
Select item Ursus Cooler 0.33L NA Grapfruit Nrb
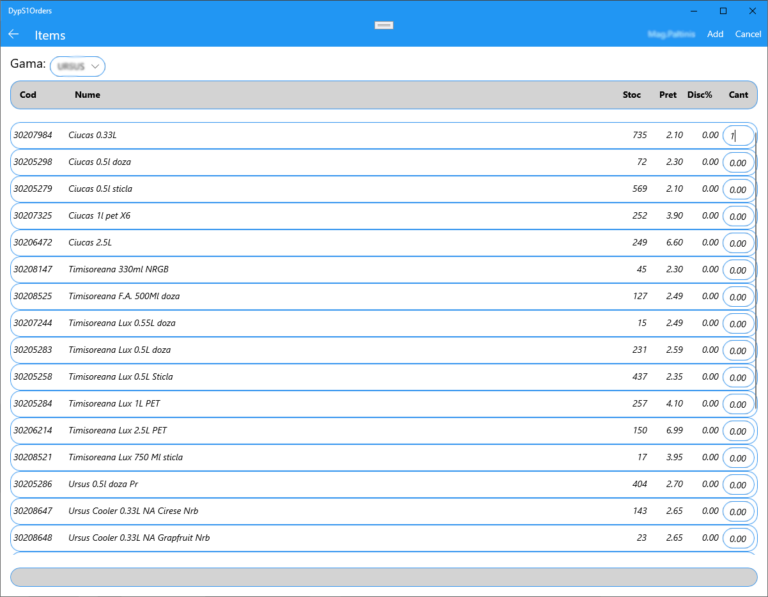point(139,538)
